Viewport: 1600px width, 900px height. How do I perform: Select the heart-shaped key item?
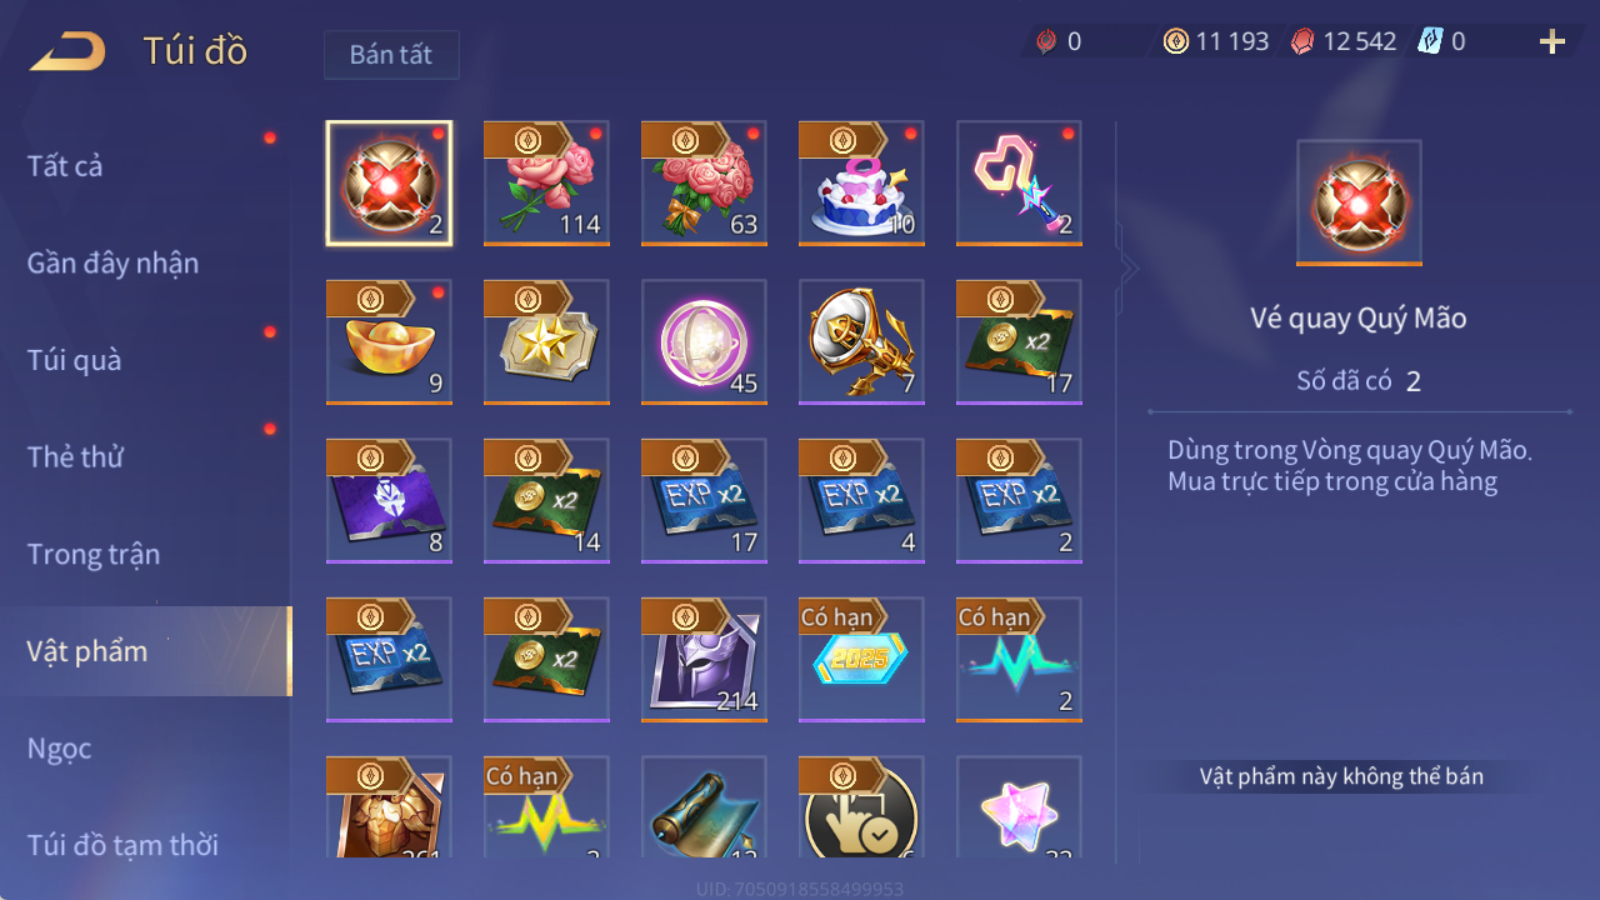point(1019,183)
